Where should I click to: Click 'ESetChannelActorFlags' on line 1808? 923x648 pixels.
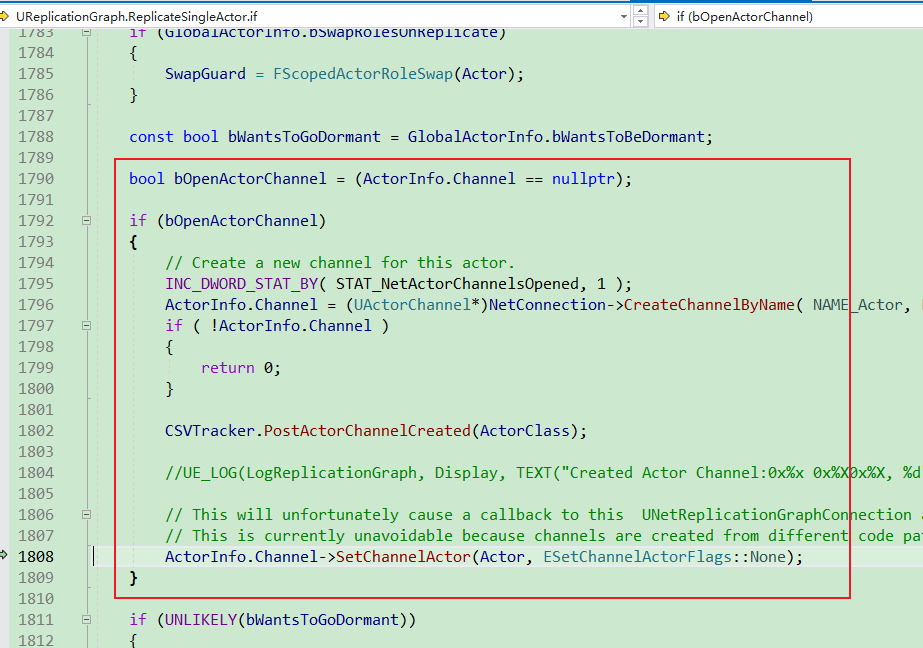pyautogui.click(x=638, y=557)
